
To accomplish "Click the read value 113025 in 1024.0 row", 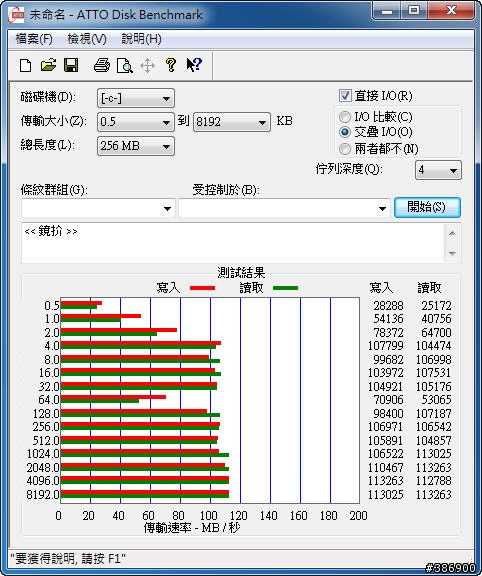I will [x=434, y=454].
